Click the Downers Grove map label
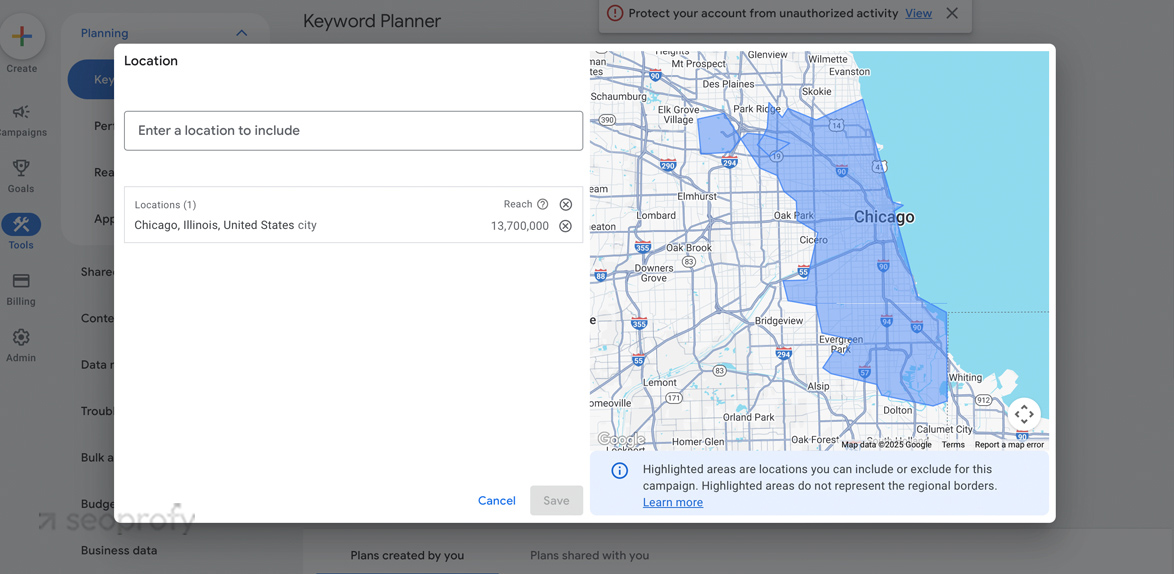1174x574 pixels. click(654, 273)
